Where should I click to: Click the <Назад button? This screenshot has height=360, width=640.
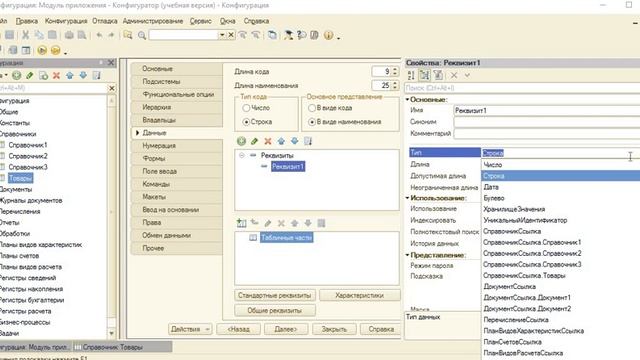point(238,329)
